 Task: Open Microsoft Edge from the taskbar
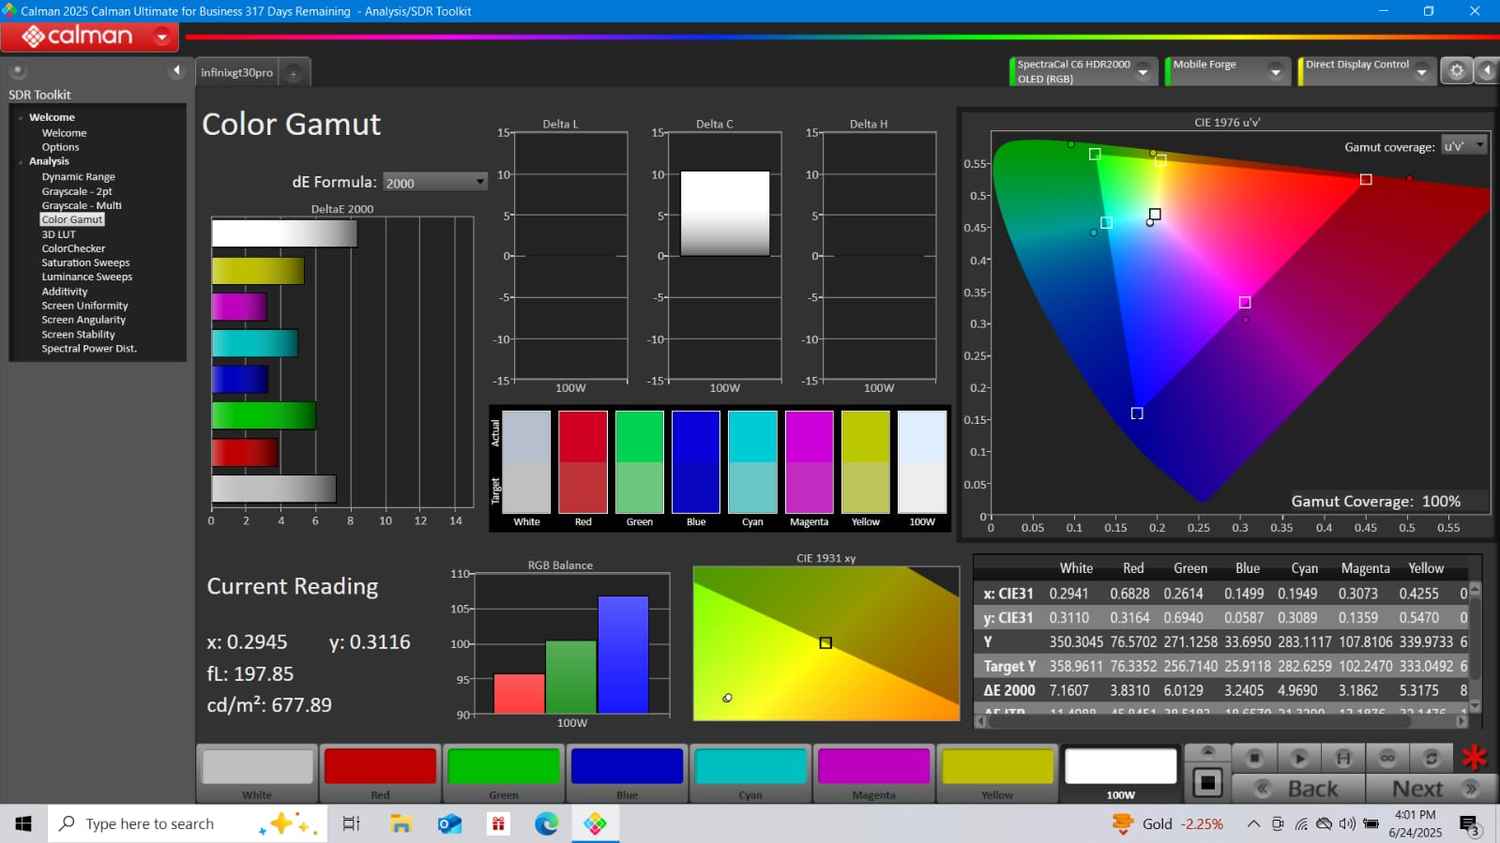pos(546,824)
